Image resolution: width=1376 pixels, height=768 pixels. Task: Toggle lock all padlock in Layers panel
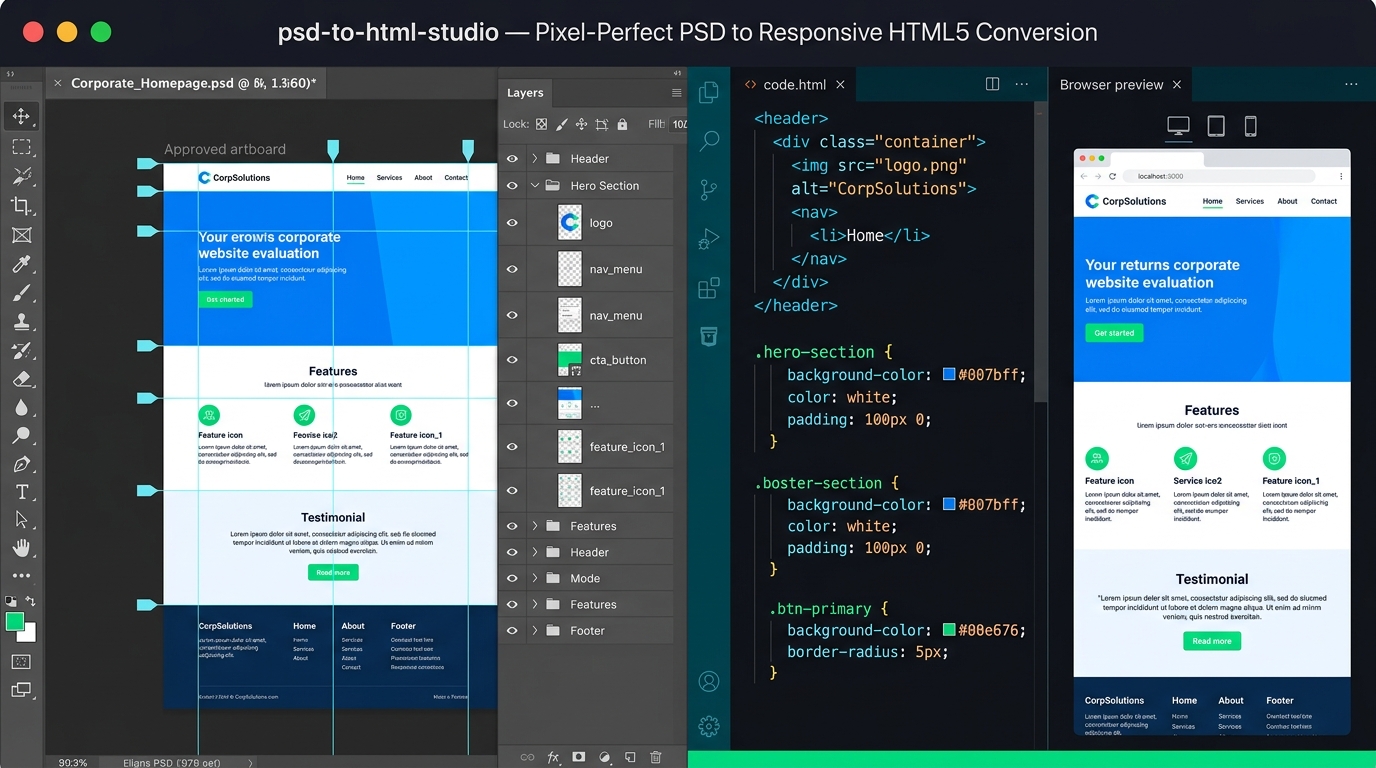[x=622, y=124]
